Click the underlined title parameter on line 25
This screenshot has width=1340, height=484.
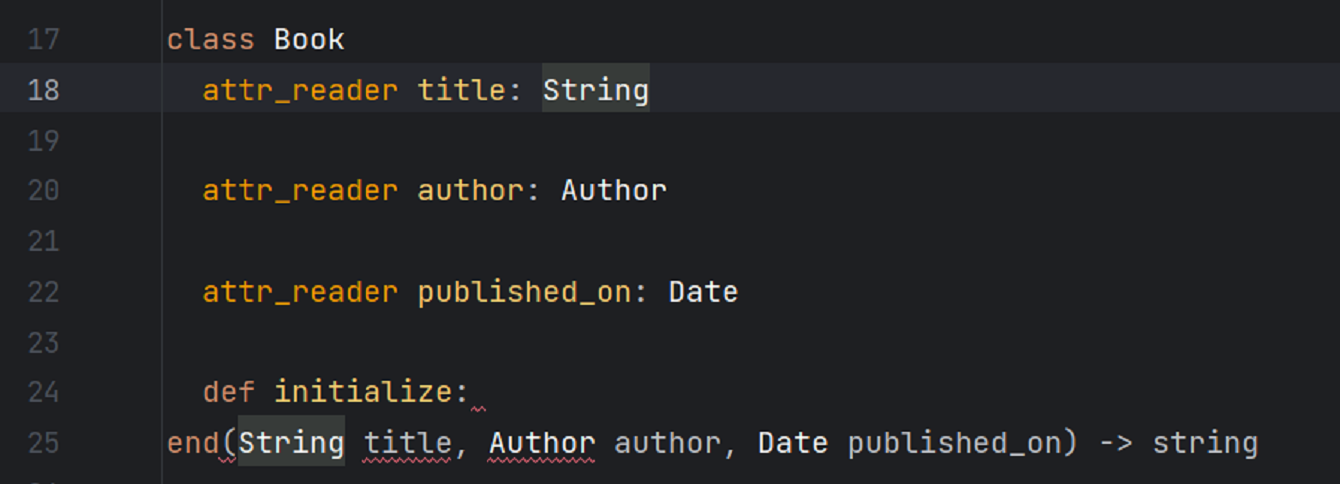coord(407,443)
